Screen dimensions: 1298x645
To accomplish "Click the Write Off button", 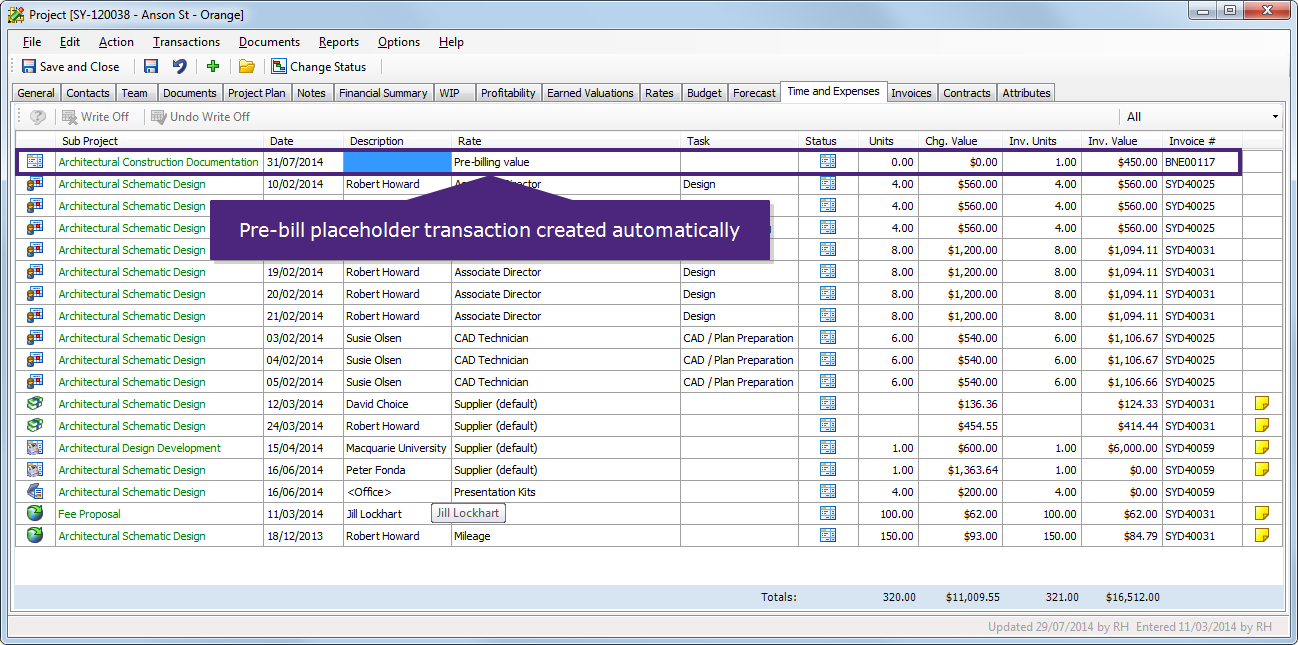I will 97,116.
